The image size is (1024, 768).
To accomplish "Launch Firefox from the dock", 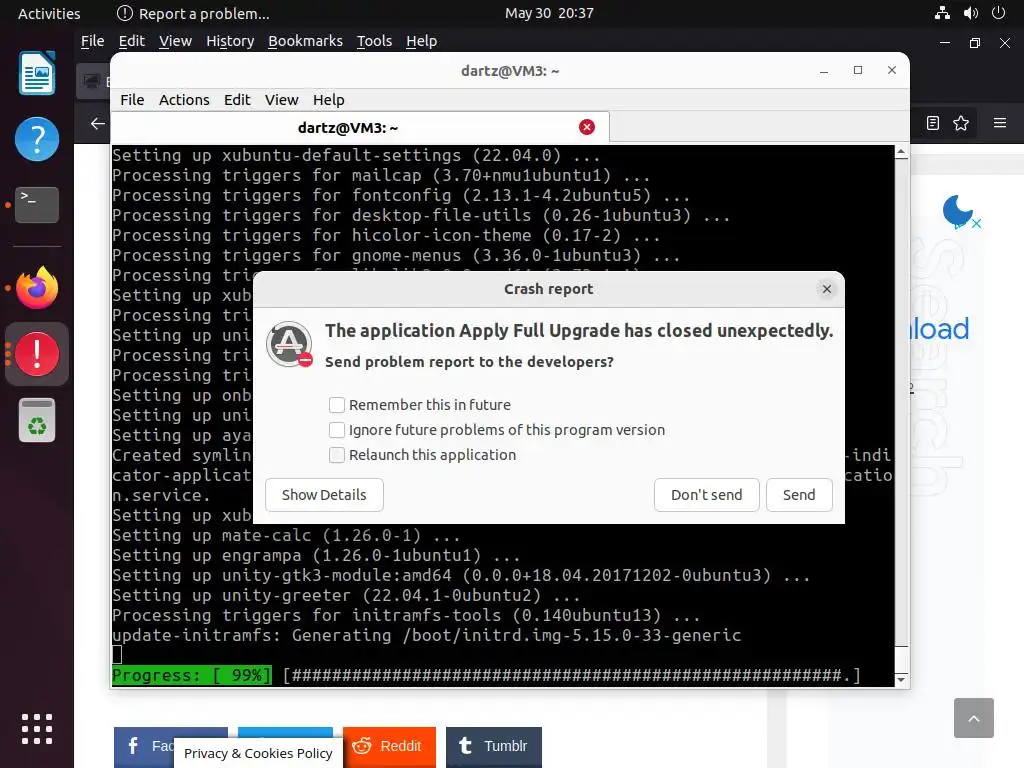I will point(37,287).
